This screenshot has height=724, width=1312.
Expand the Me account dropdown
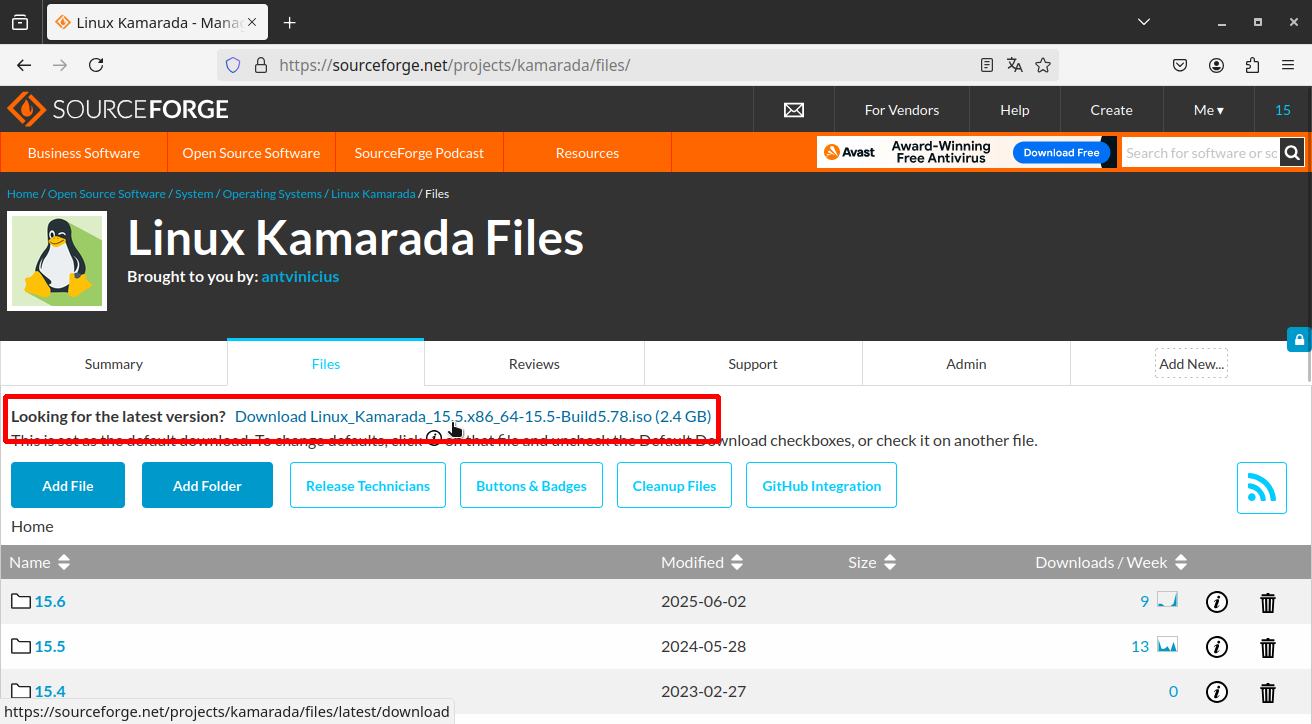click(1209, 110)
